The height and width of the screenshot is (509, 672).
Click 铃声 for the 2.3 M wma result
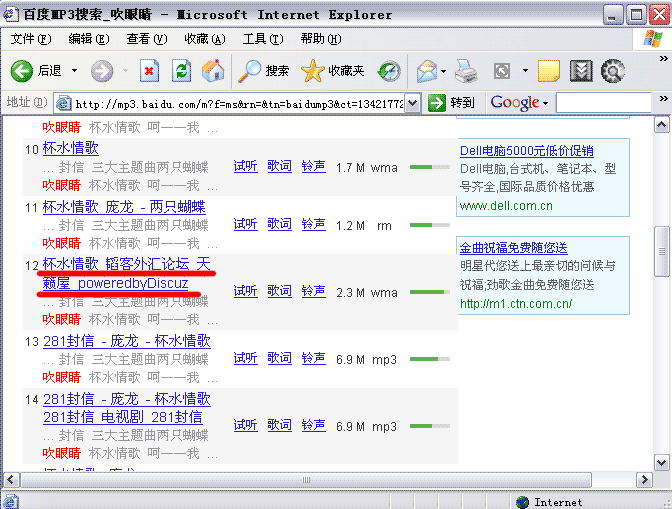coord(314,291)
